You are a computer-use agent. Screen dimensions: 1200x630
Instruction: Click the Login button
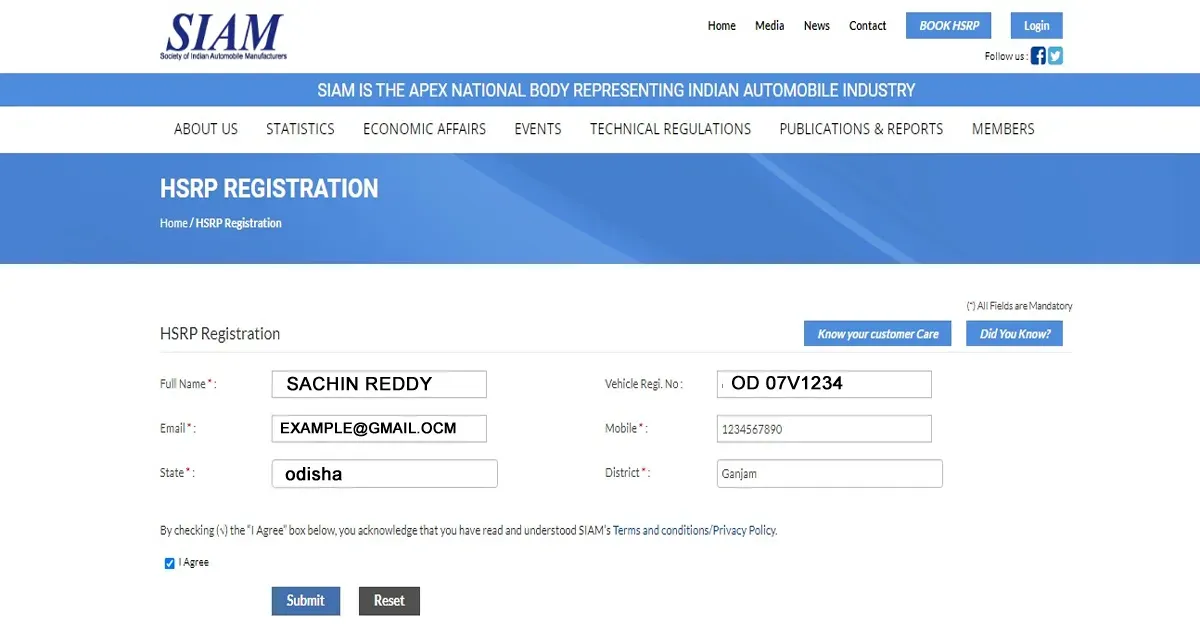pos(1037,26)
